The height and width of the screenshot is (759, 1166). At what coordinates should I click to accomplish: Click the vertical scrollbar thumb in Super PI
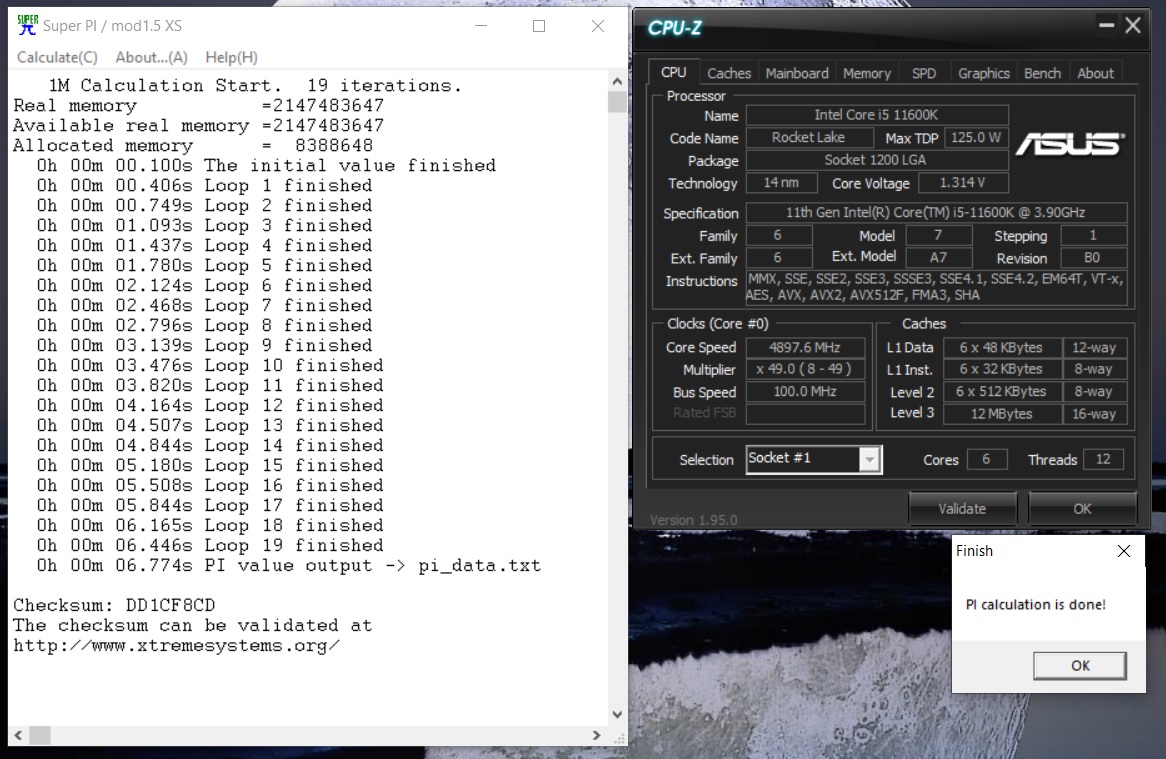pos(617,102)
